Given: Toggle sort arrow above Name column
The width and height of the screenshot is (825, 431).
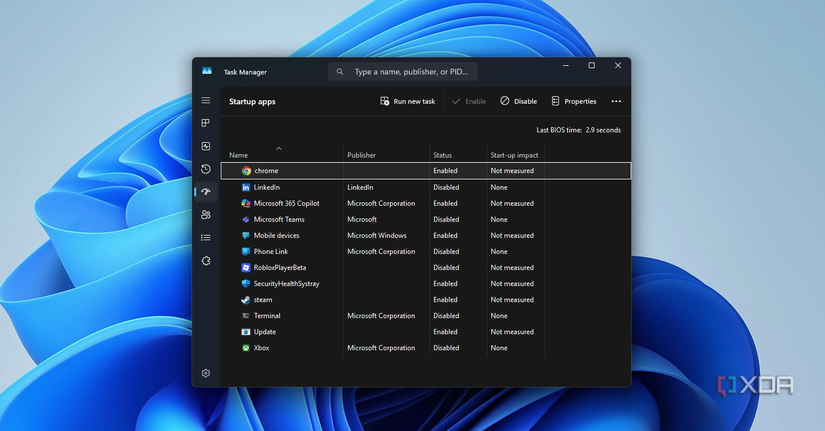Looking at the screenshot, I should [x=279, y=148].
